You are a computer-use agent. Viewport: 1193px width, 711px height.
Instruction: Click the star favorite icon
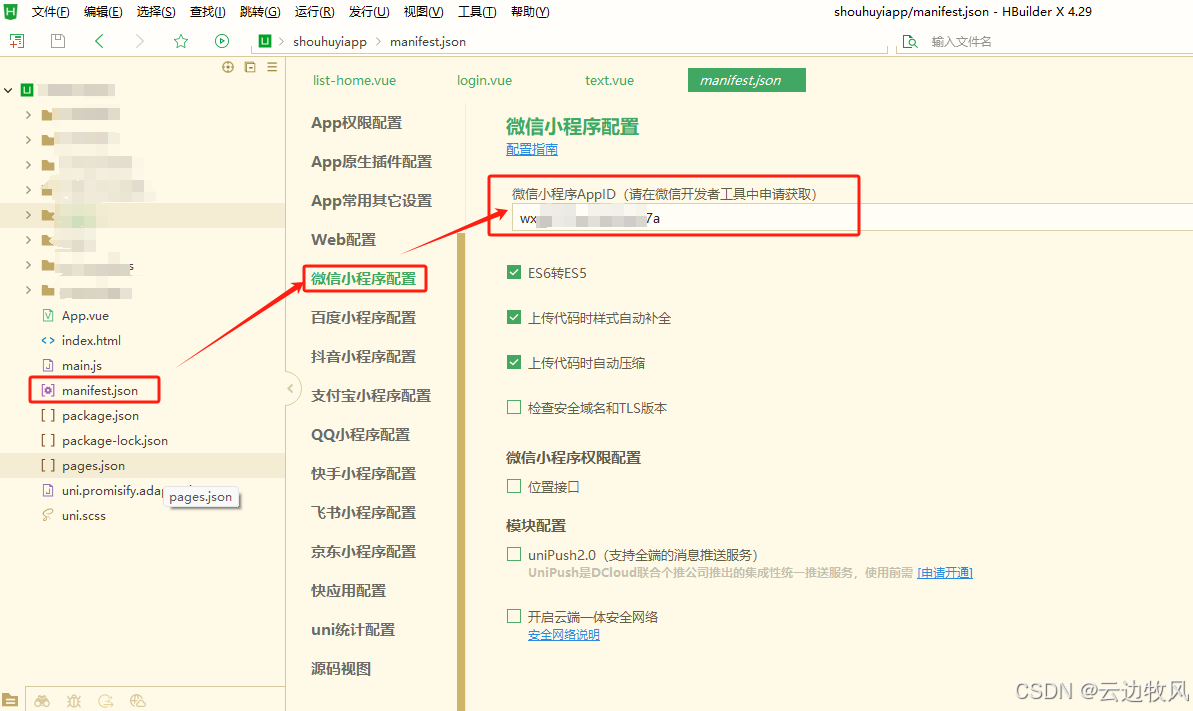[180, 41]
